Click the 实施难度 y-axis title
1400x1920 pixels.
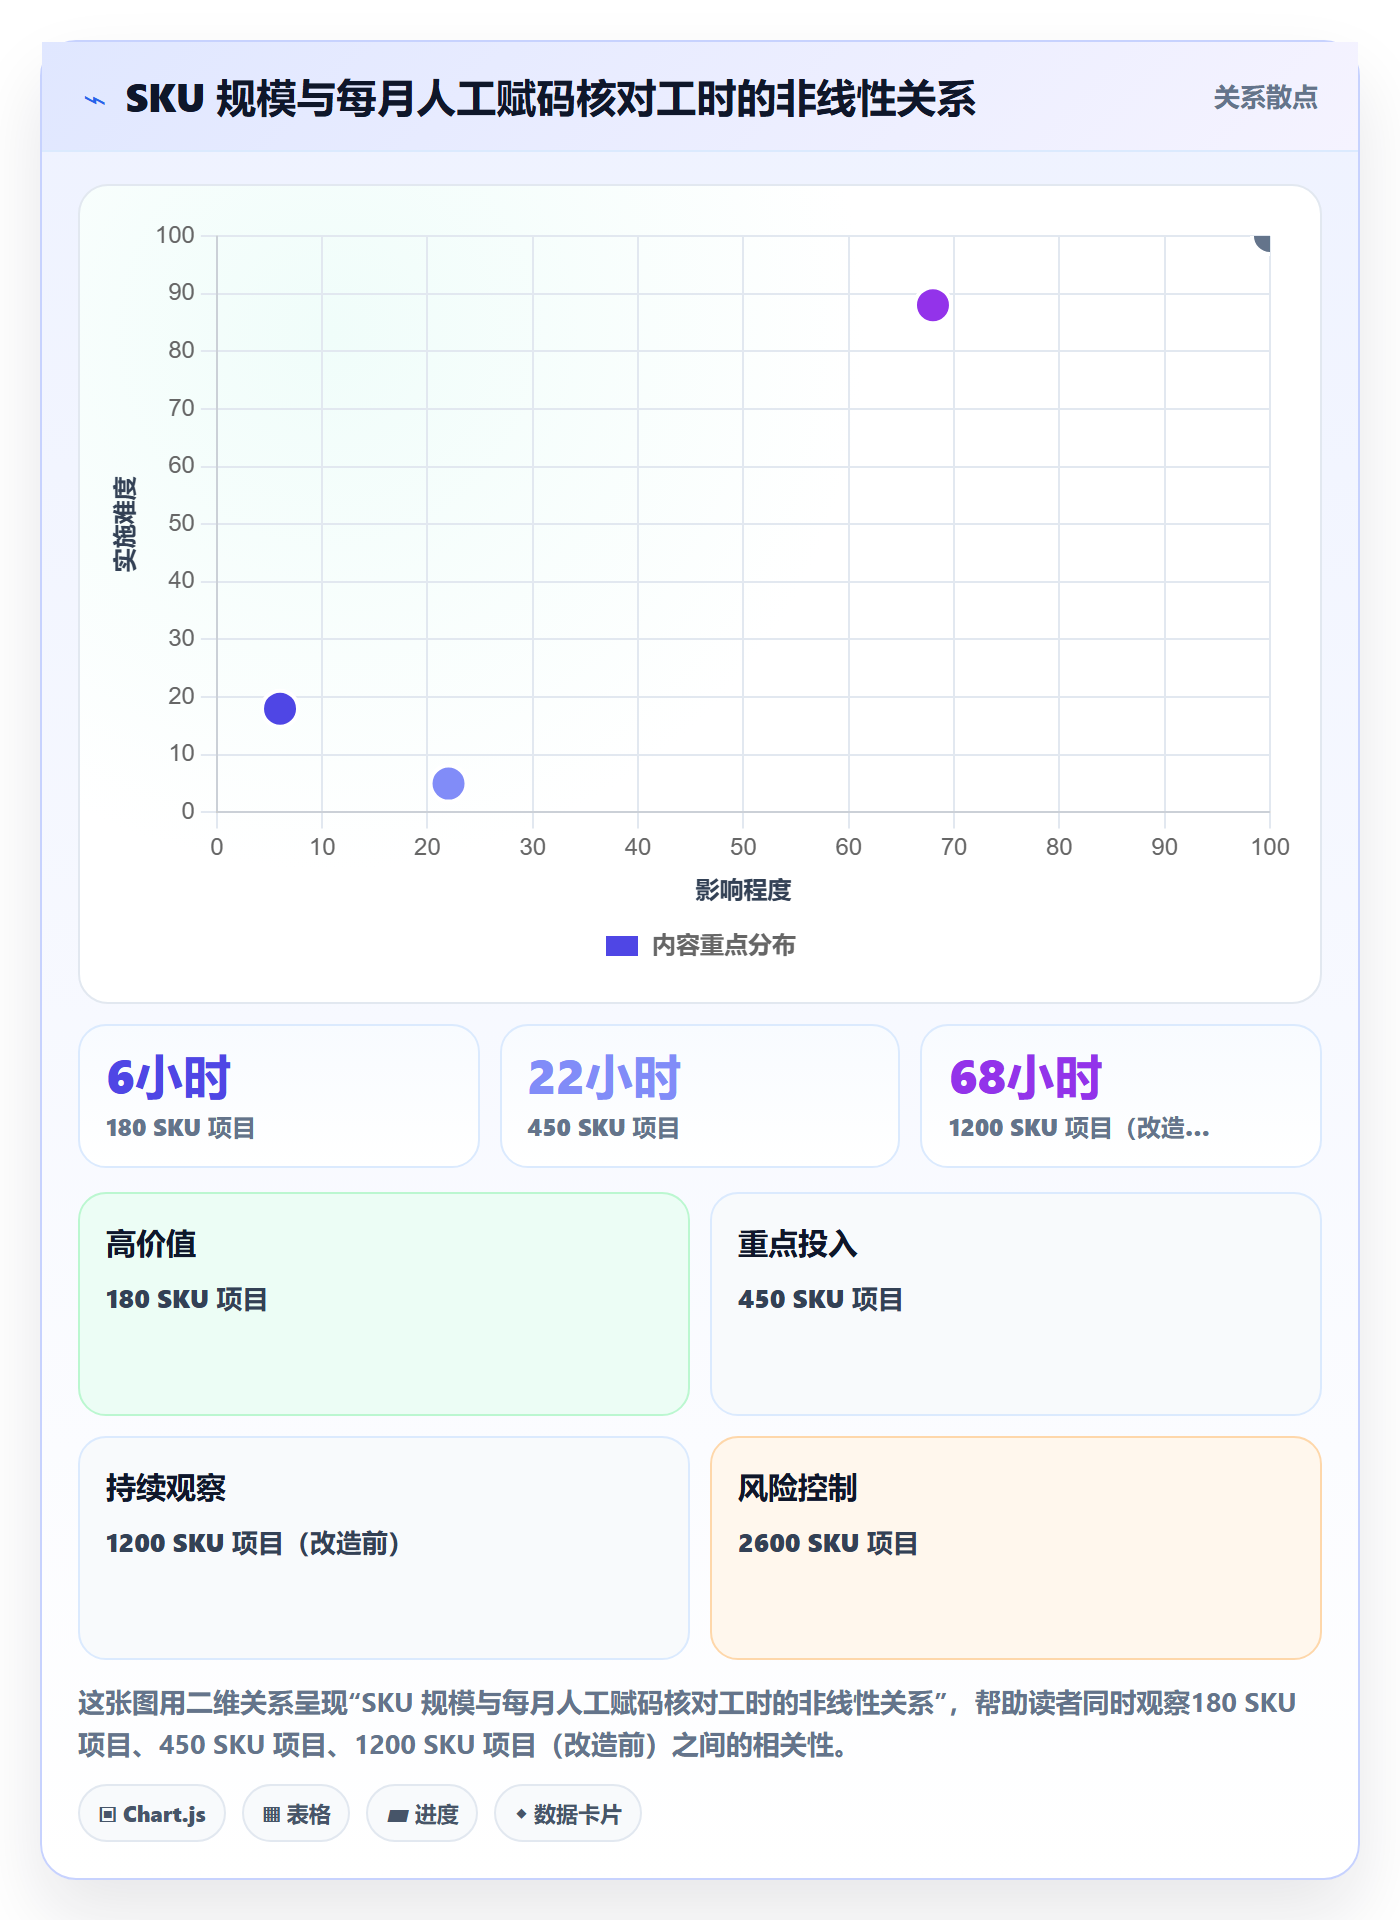125,524
